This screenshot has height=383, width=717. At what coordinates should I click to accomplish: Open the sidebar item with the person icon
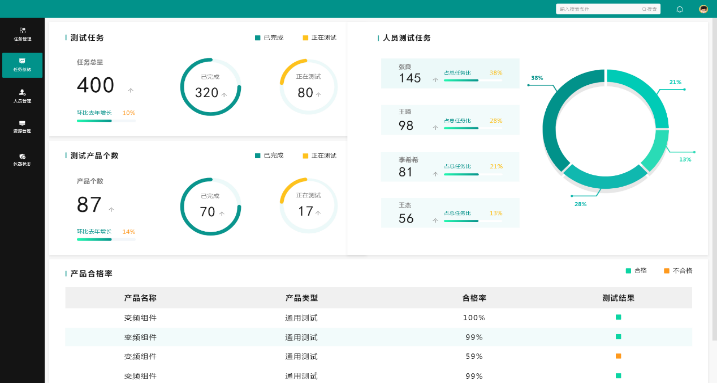click(x=22, y=96)
